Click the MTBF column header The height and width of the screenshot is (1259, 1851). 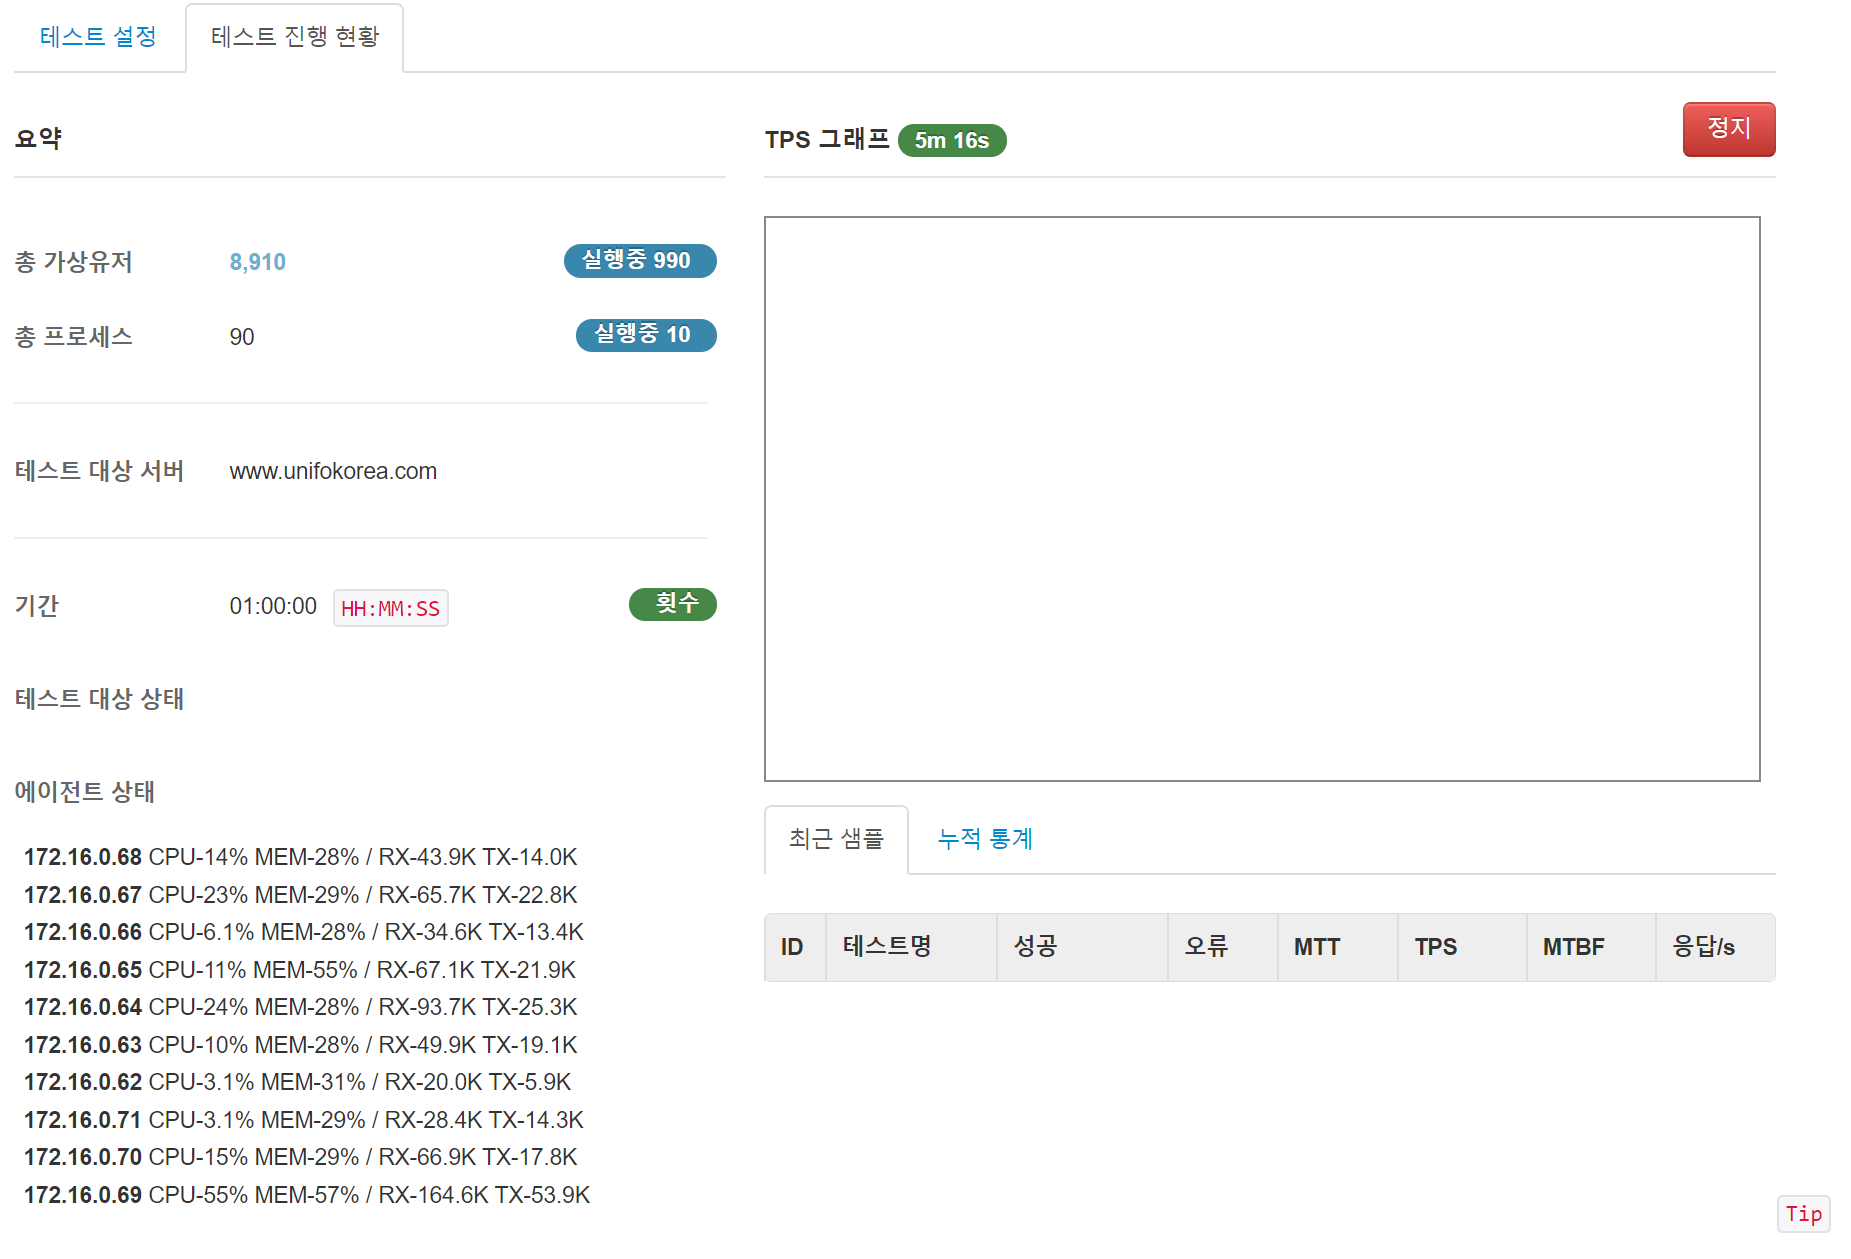coord(1572,947)
